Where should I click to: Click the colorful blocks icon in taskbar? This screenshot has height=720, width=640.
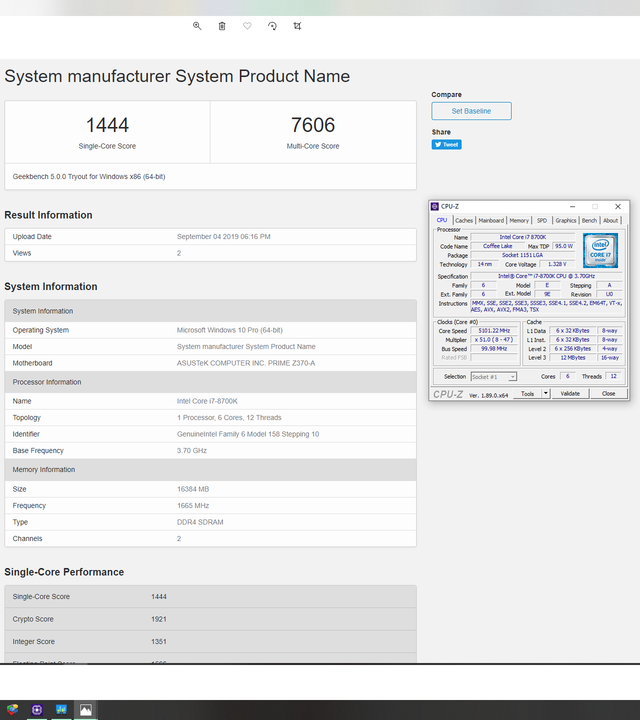tap(12, 709)
